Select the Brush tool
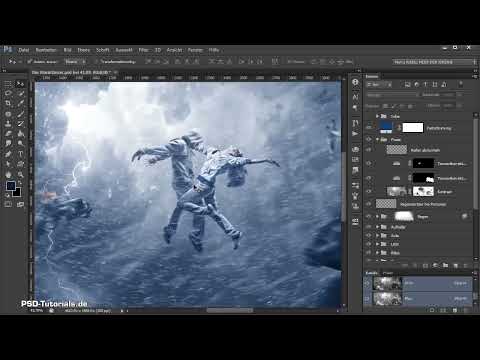The width and height of the screenshot is (480, 360). point(20,114)
